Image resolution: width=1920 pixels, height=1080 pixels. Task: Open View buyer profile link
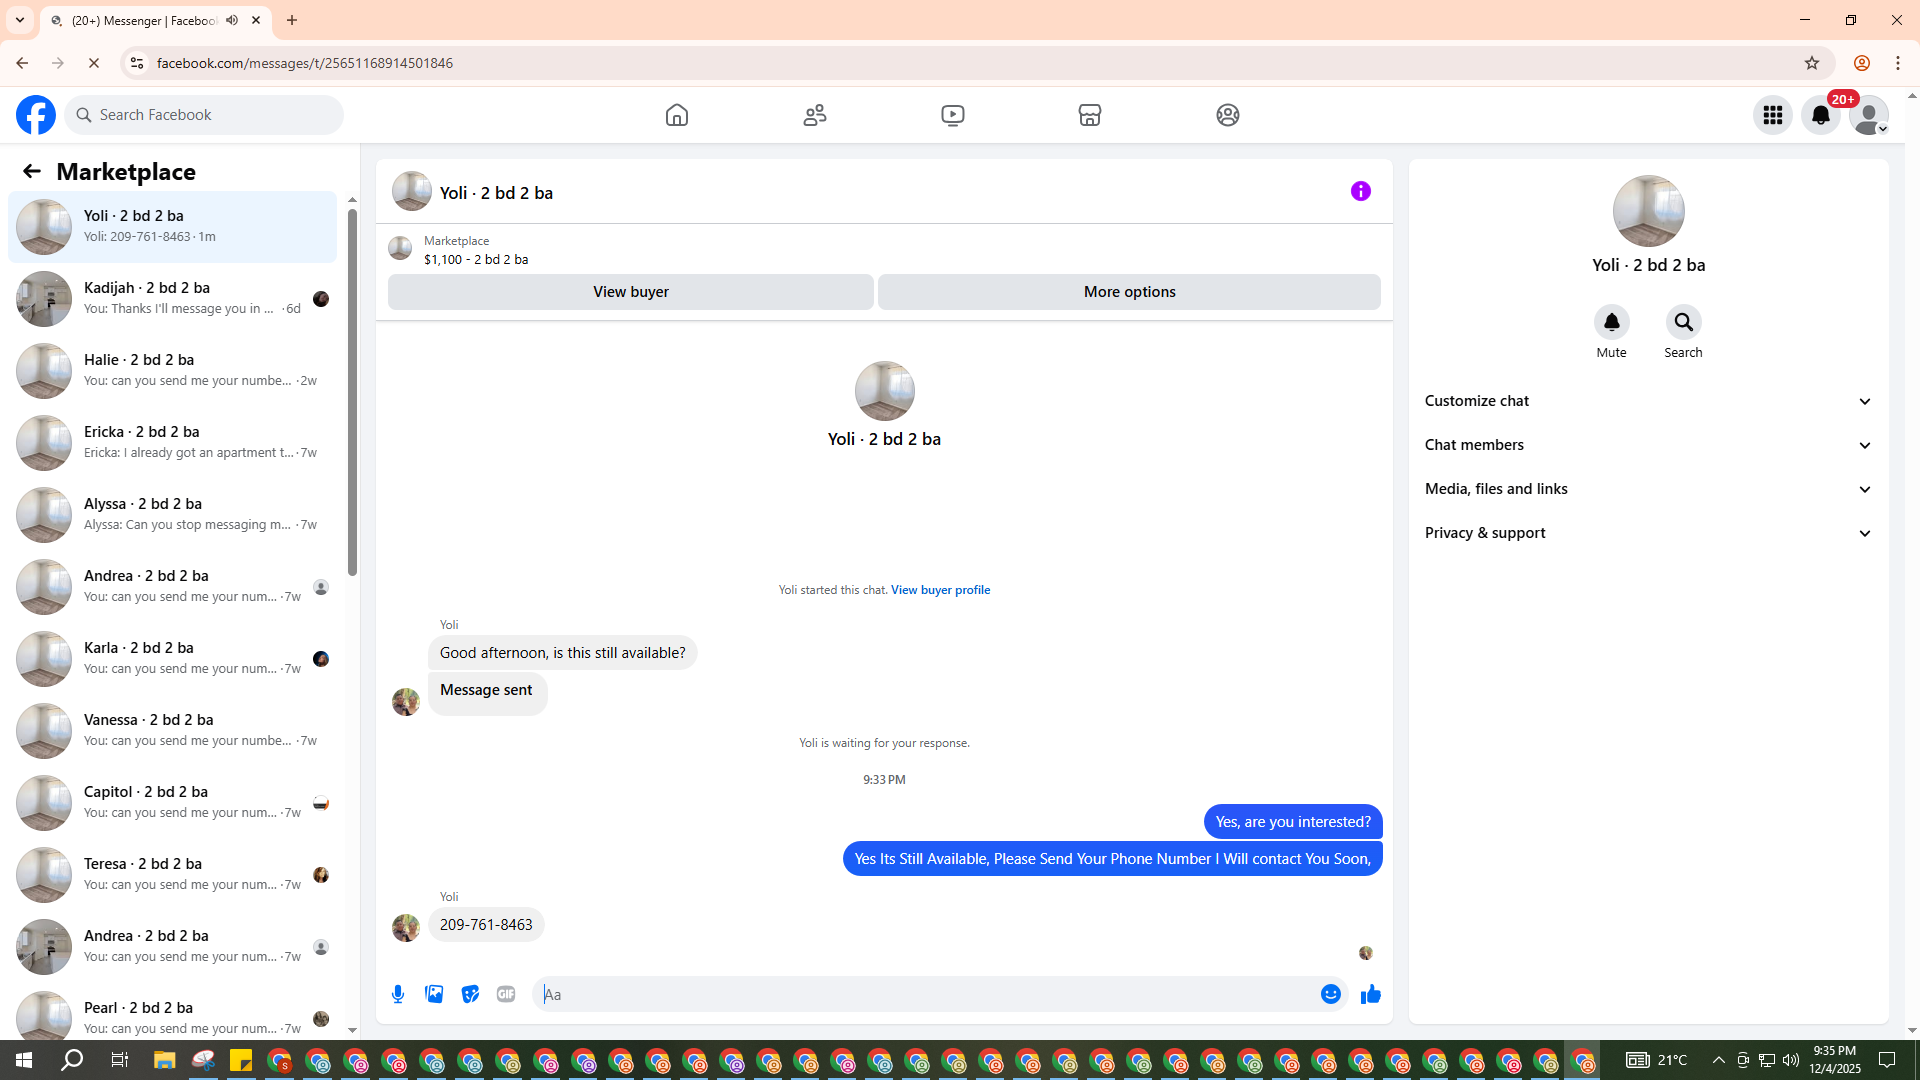pos(940,590)
